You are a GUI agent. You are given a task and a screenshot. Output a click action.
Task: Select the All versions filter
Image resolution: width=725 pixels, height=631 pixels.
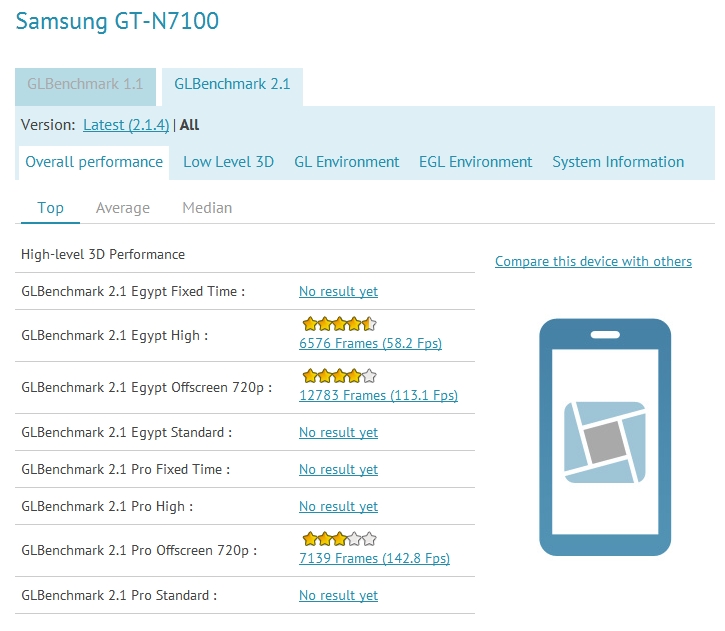pyautogui.click(x=189, y=125)
